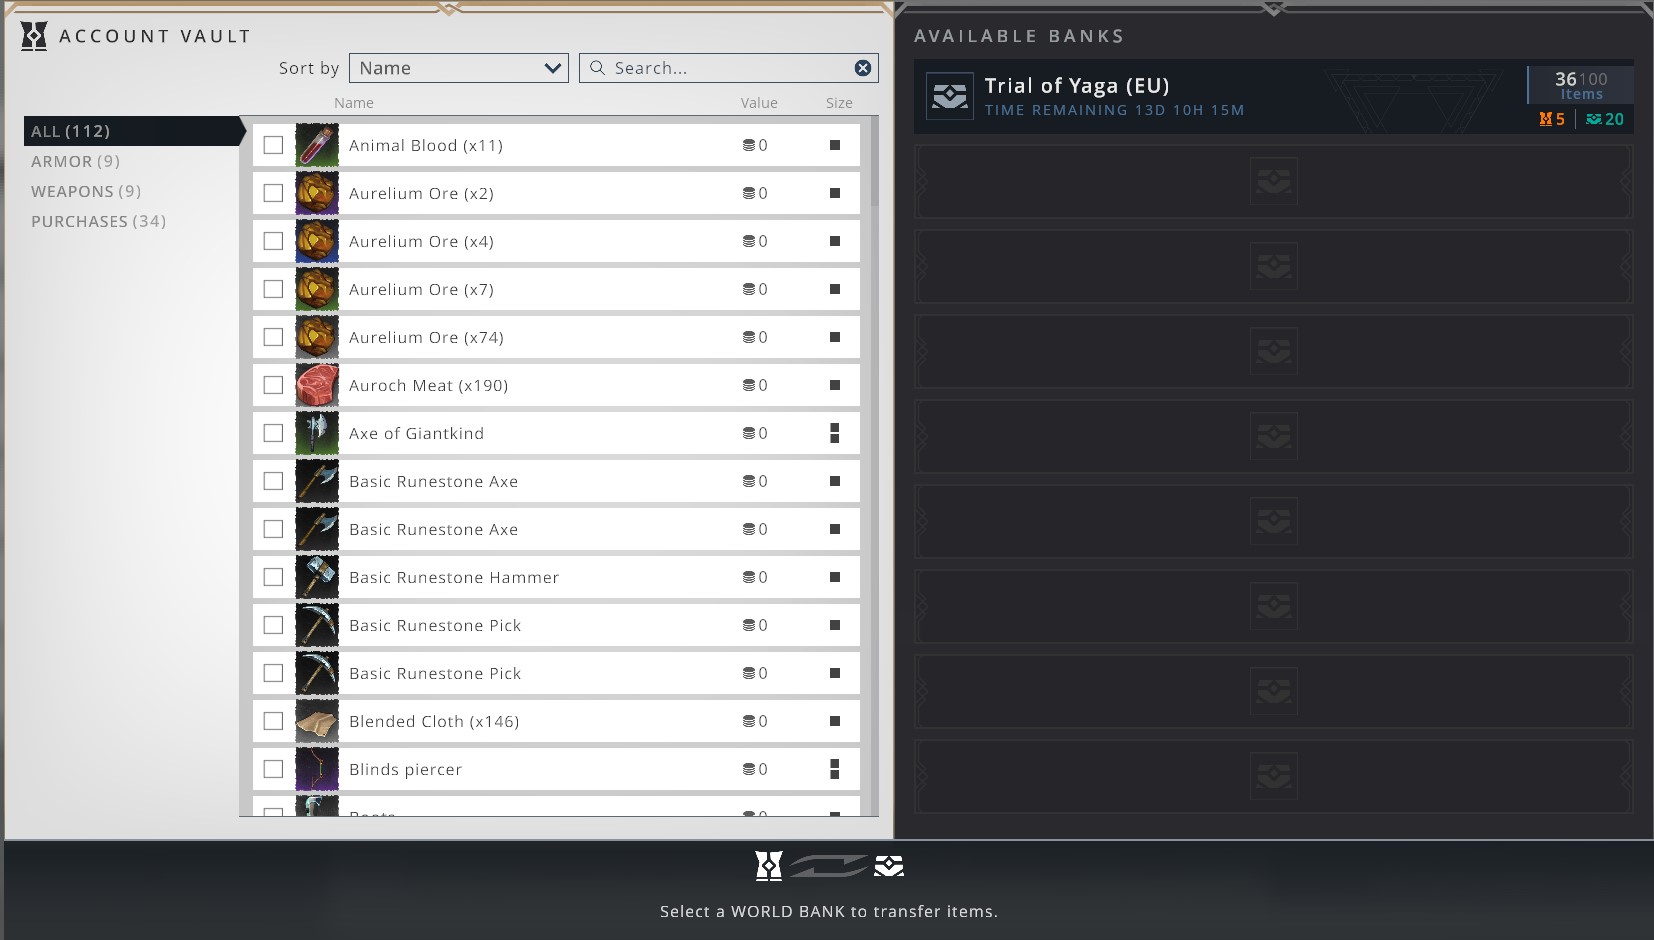Click the teal bank count icon showing 20

click(1594, 119)
